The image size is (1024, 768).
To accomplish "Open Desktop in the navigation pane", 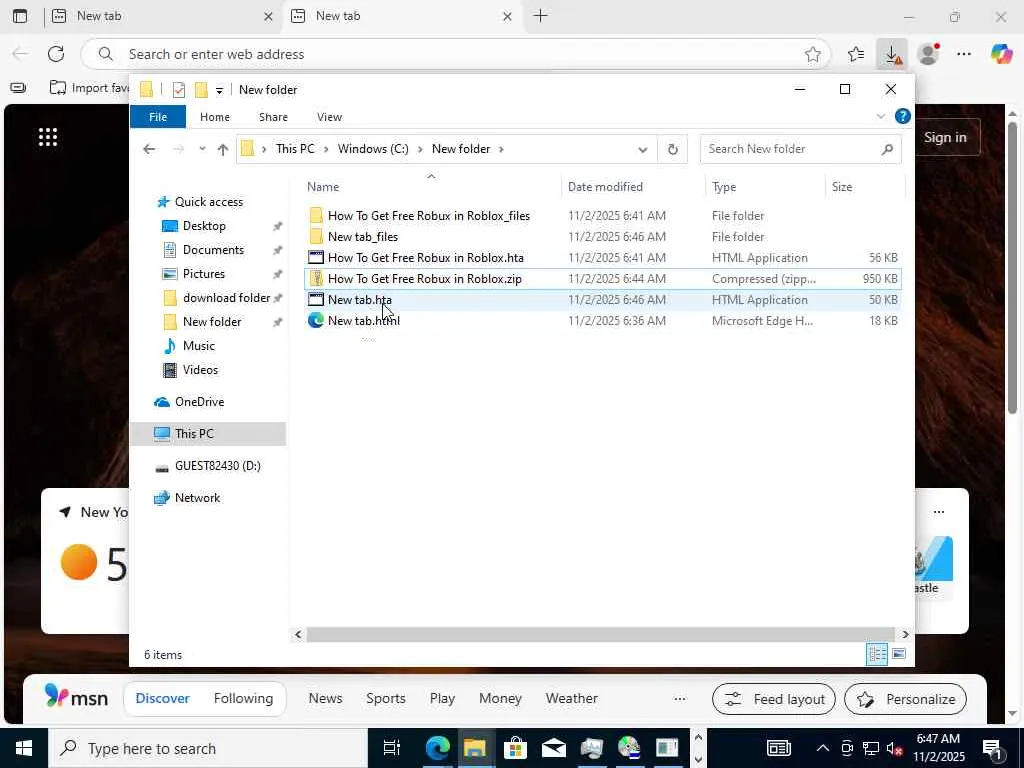I will pyautogui.click(x=204, y=226).
